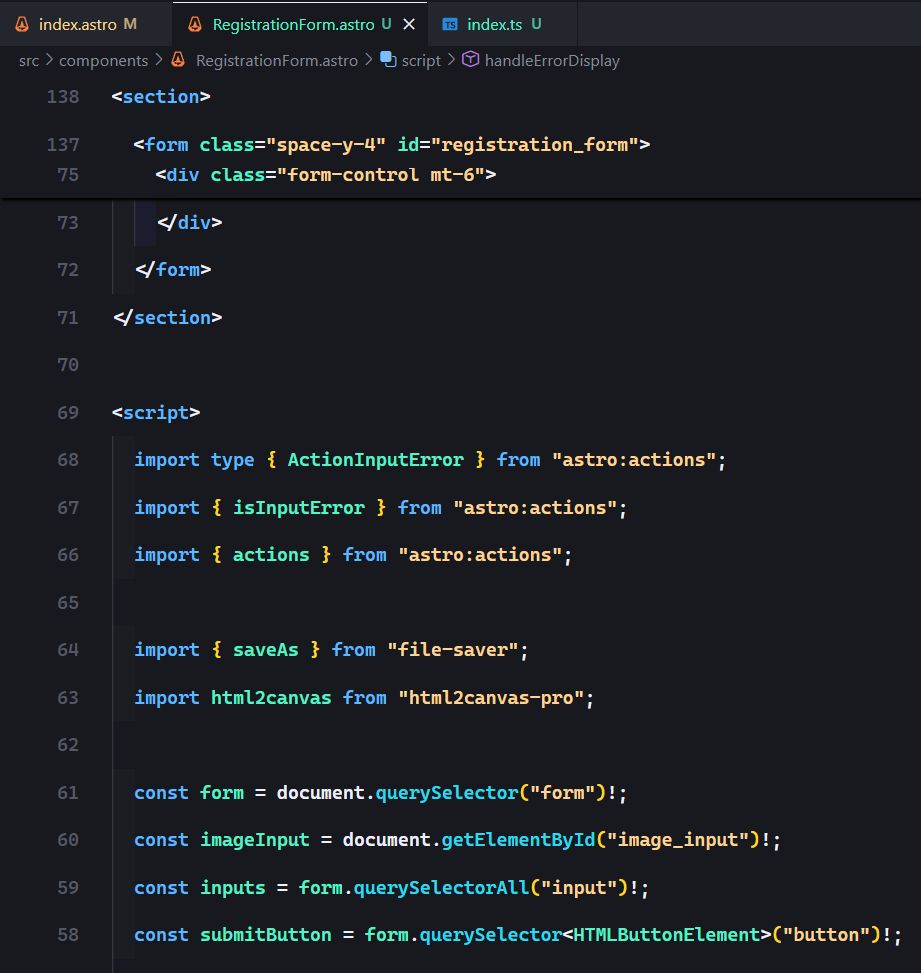The image size is (921, 973).
Task: Click the closing </div> tag
Action: 189,222
